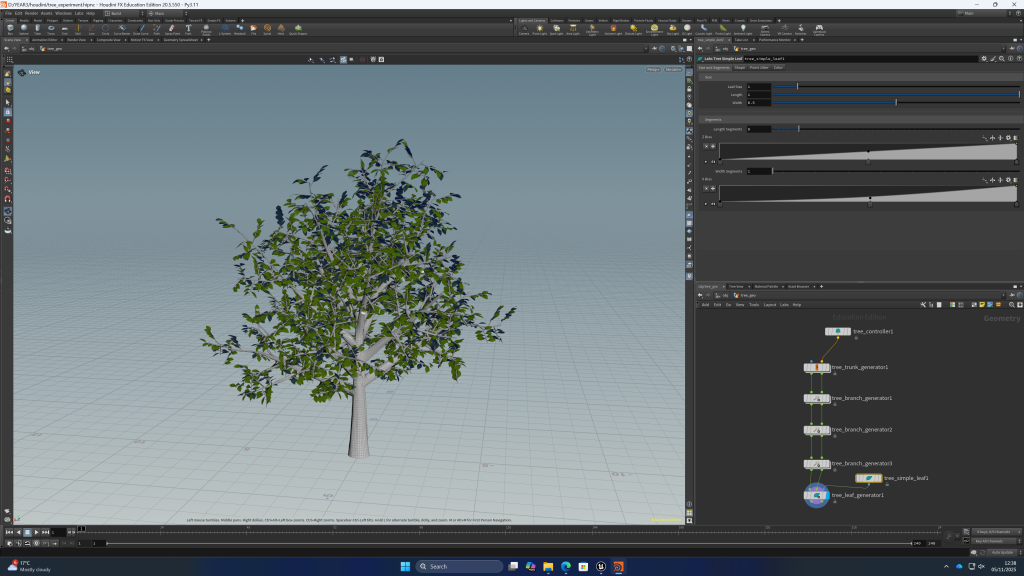Open the Render menu
This screenshot has width=1024, height=576.
point(32,13)
